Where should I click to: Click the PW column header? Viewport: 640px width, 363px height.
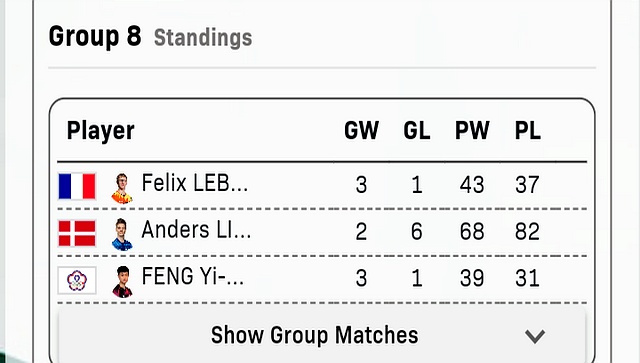point(472,131)
